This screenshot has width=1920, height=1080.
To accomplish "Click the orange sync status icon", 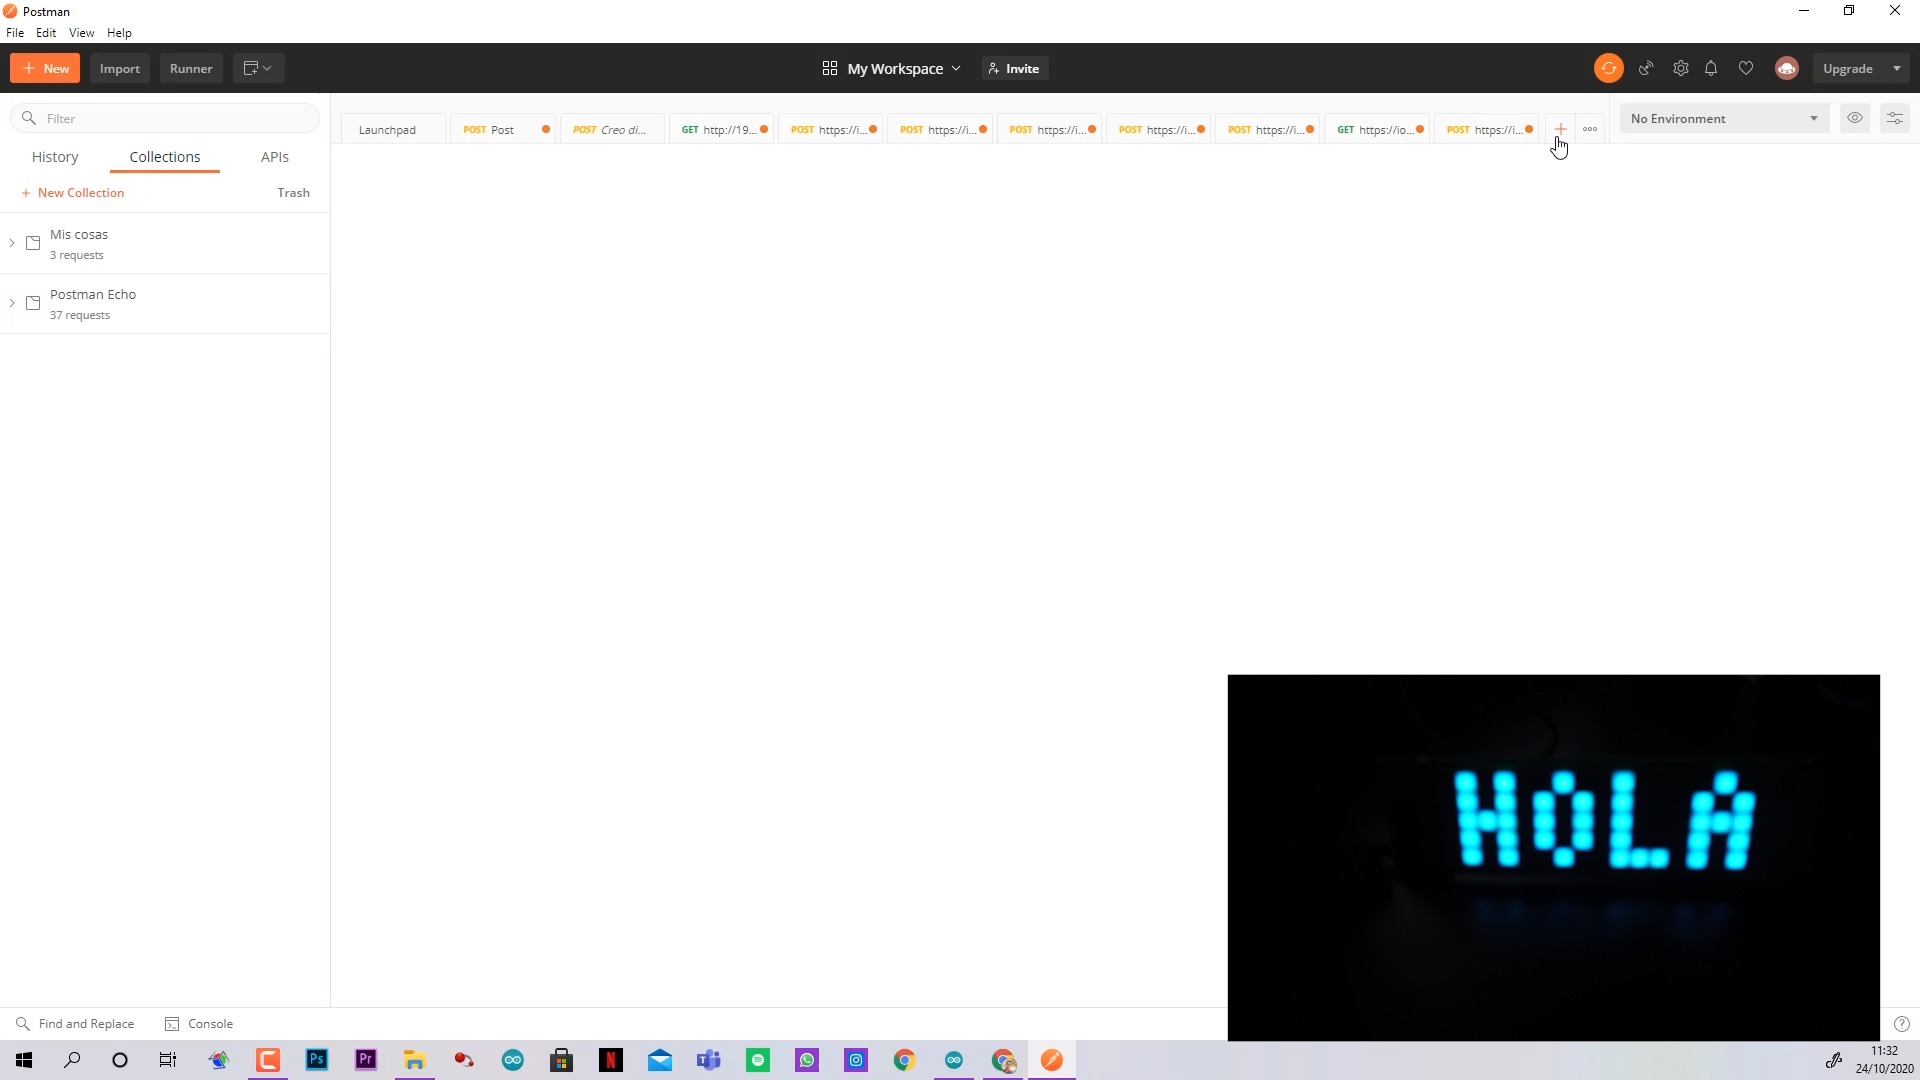I will point(1608,68).
